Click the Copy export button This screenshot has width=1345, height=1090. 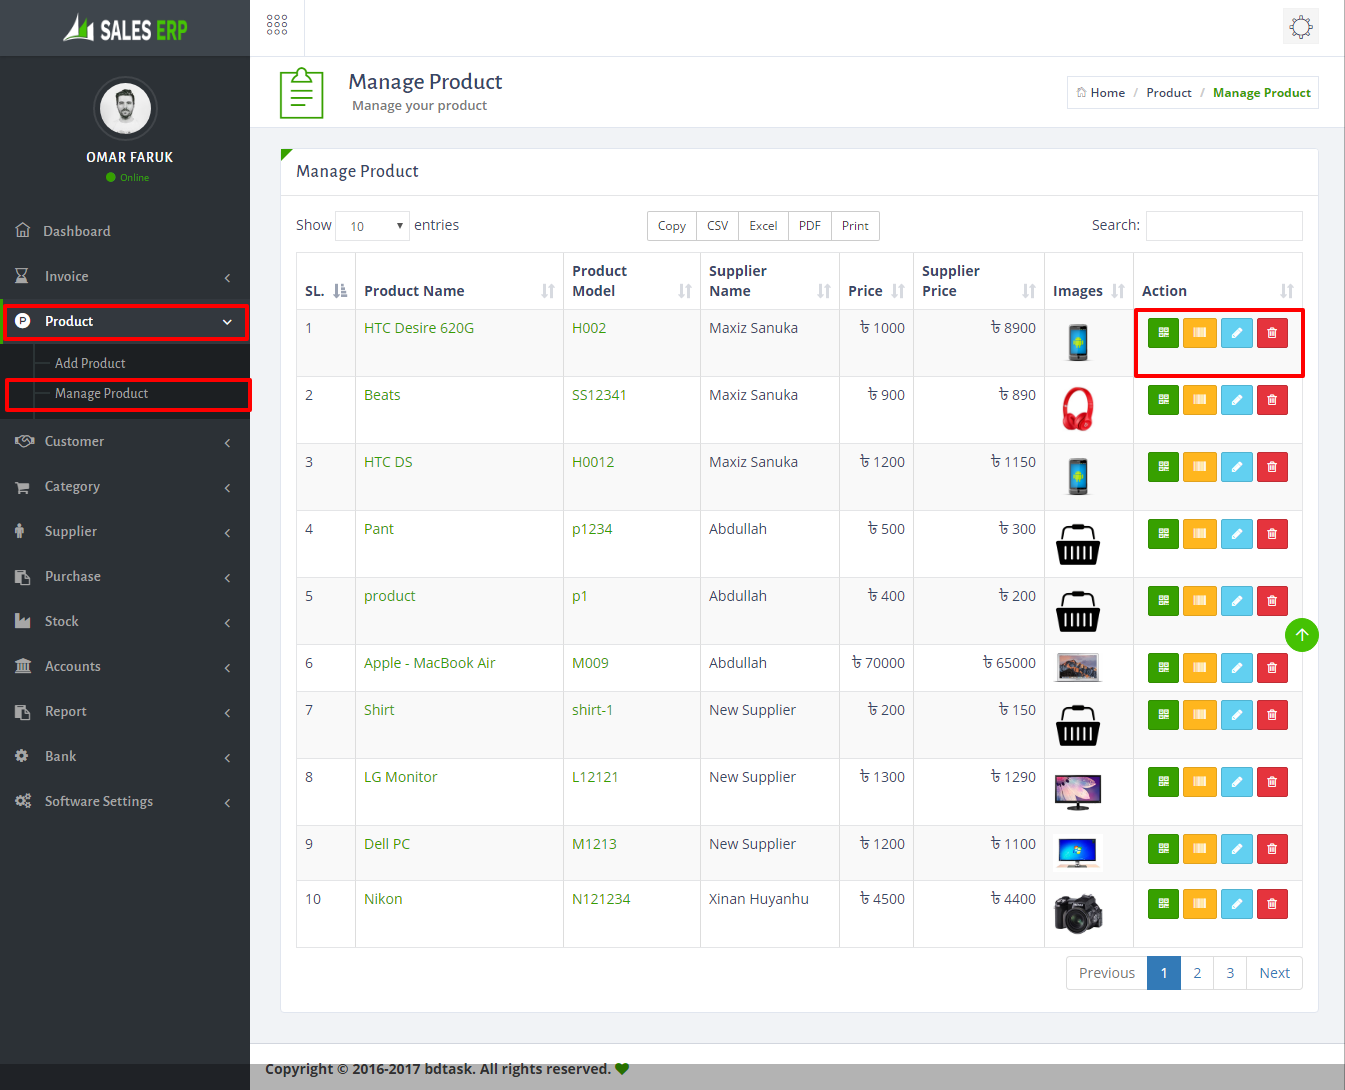point(672,226)
